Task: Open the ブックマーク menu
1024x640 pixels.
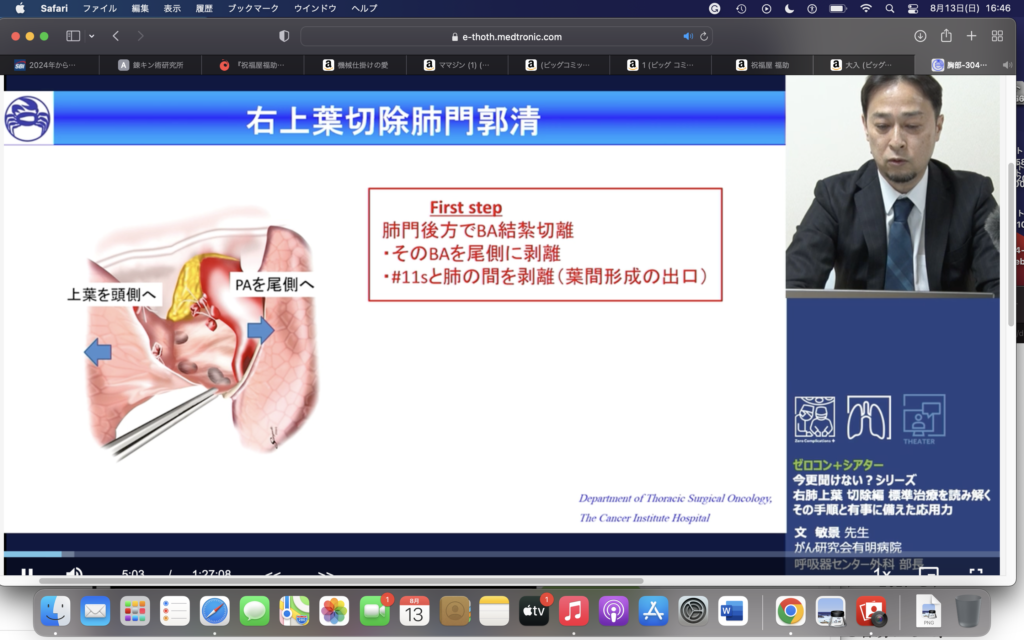Action: pyautogui.click(x=255, y=8)
